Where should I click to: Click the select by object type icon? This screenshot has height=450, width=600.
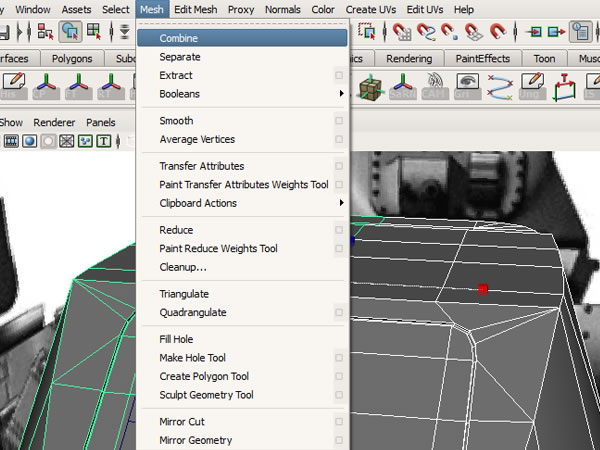coord(70,32)
